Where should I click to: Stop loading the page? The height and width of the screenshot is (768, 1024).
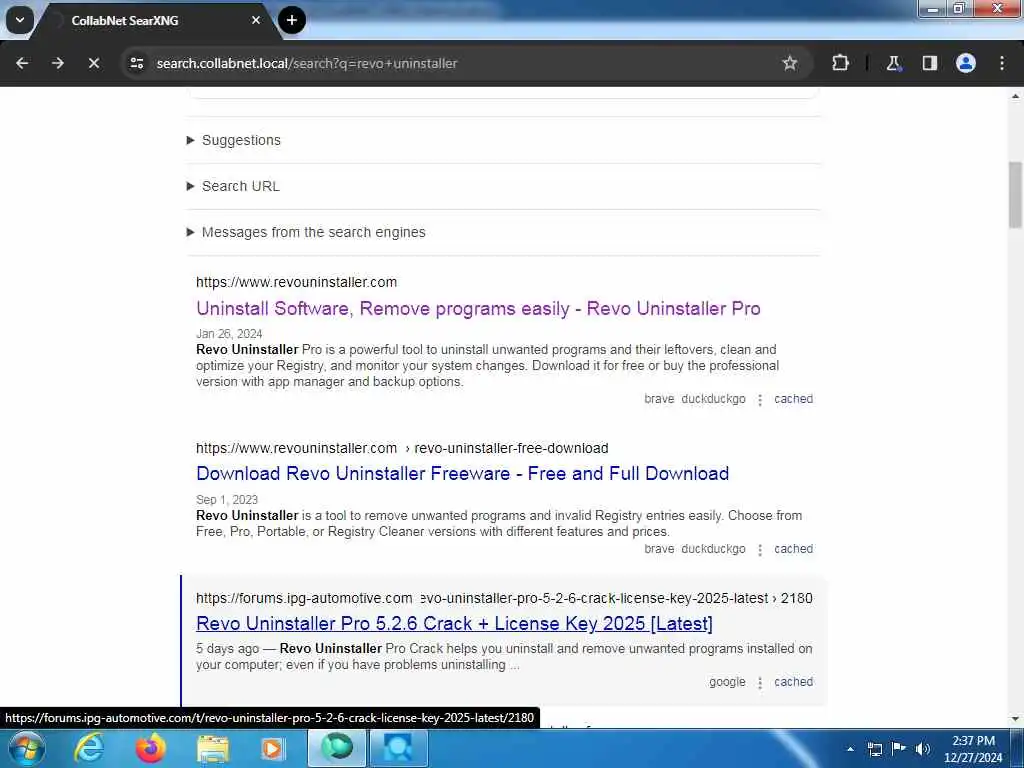point(94,63)
